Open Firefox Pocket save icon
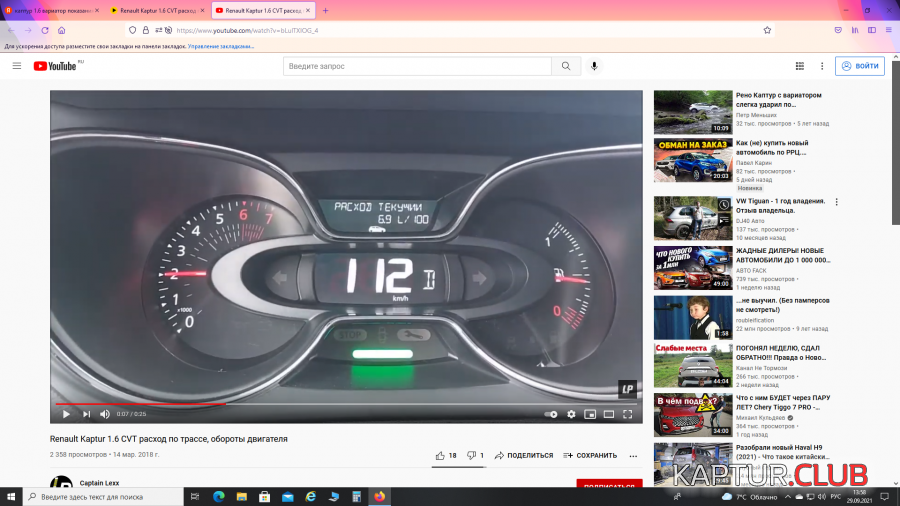This screenshot has height=506, width=900. coord(838,30)
